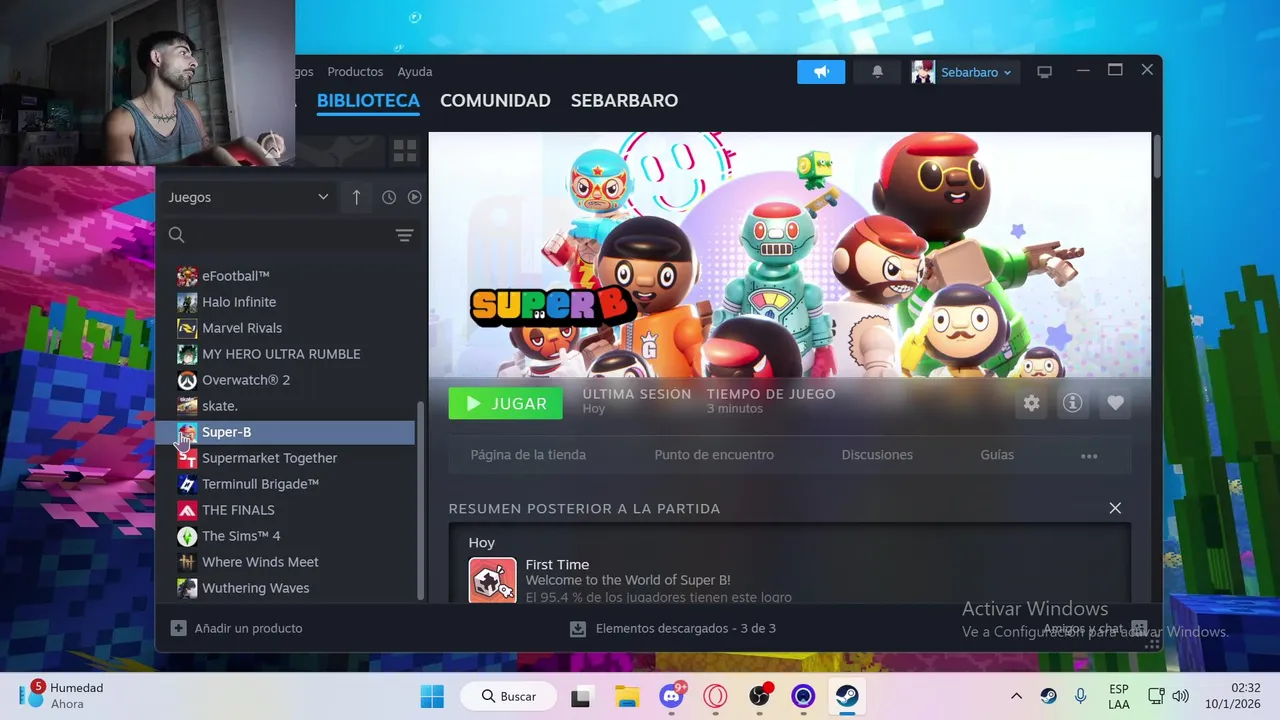Click the library search magnifier icon
1280x720 pixels.
click(x=177, y=235)
